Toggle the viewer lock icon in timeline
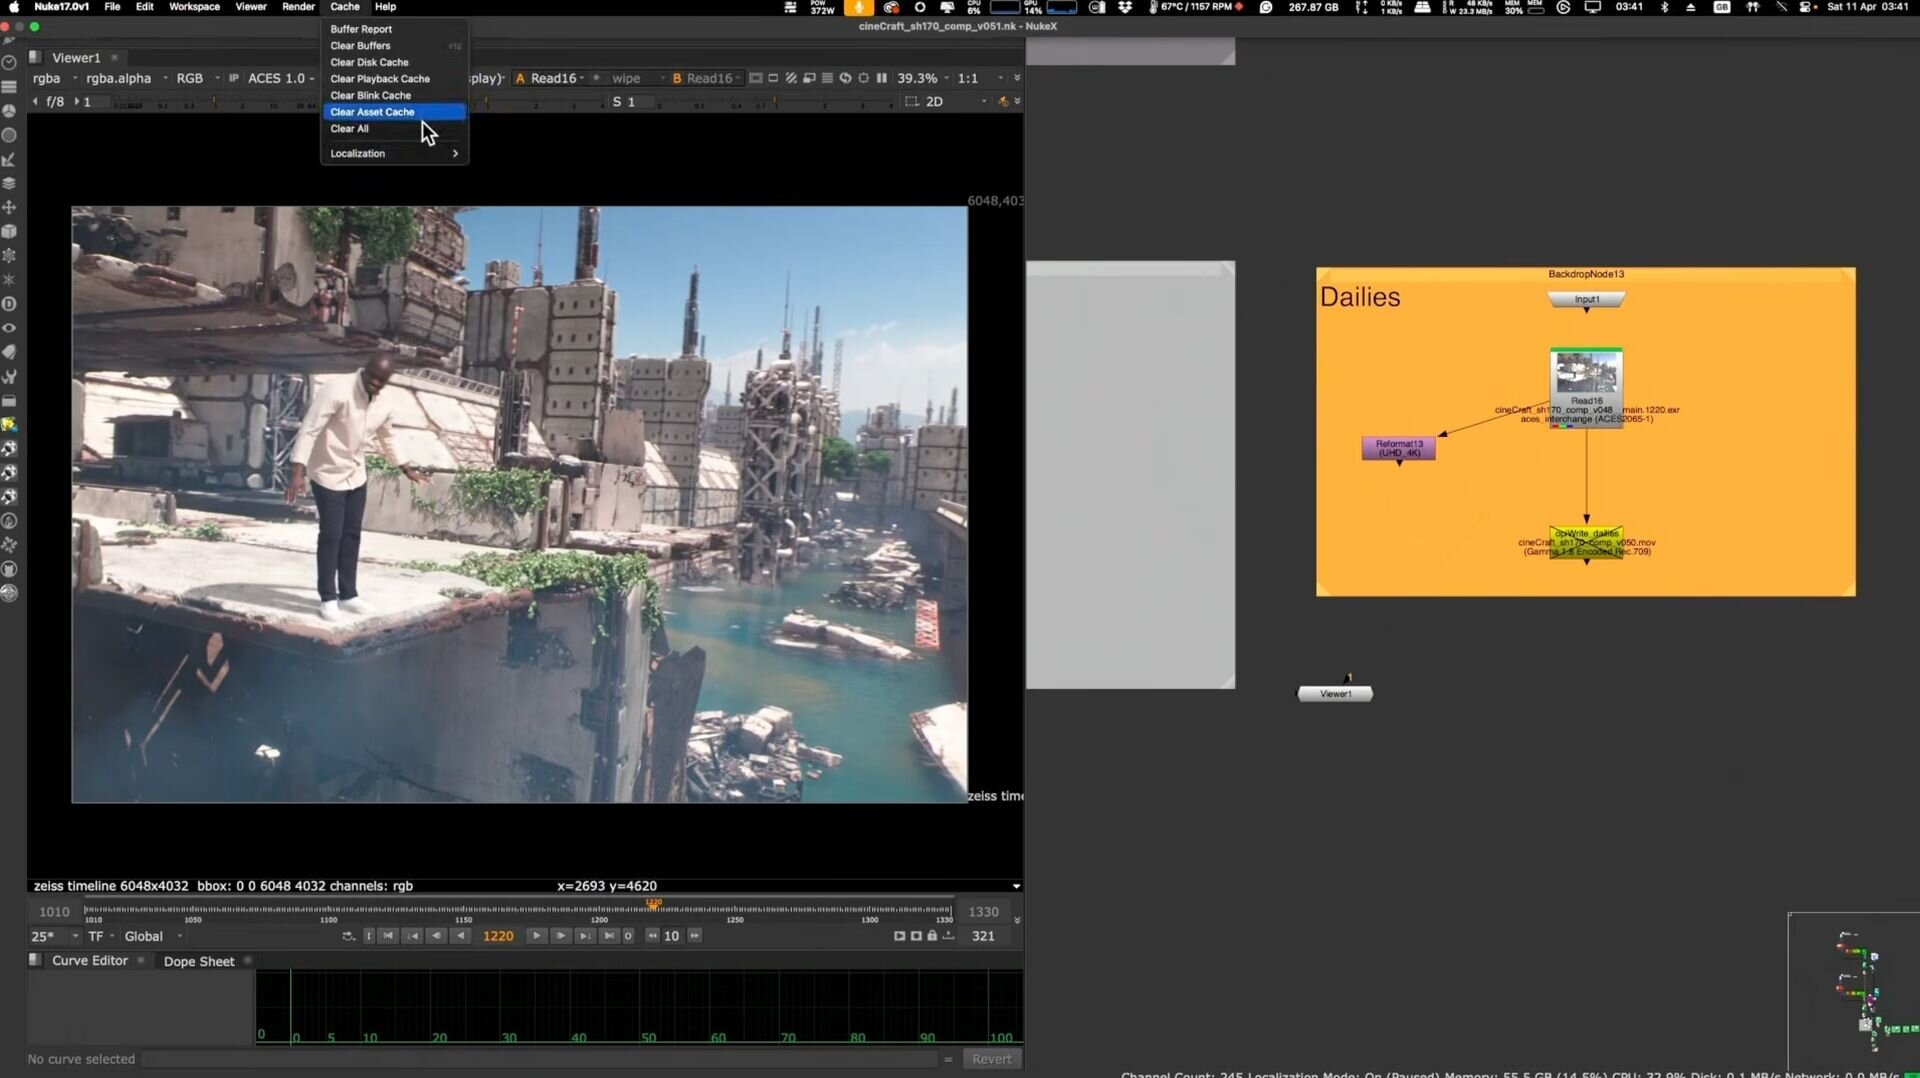Screen dimensions: 1920x1078 pyautogui.click(x=932, y=936)
